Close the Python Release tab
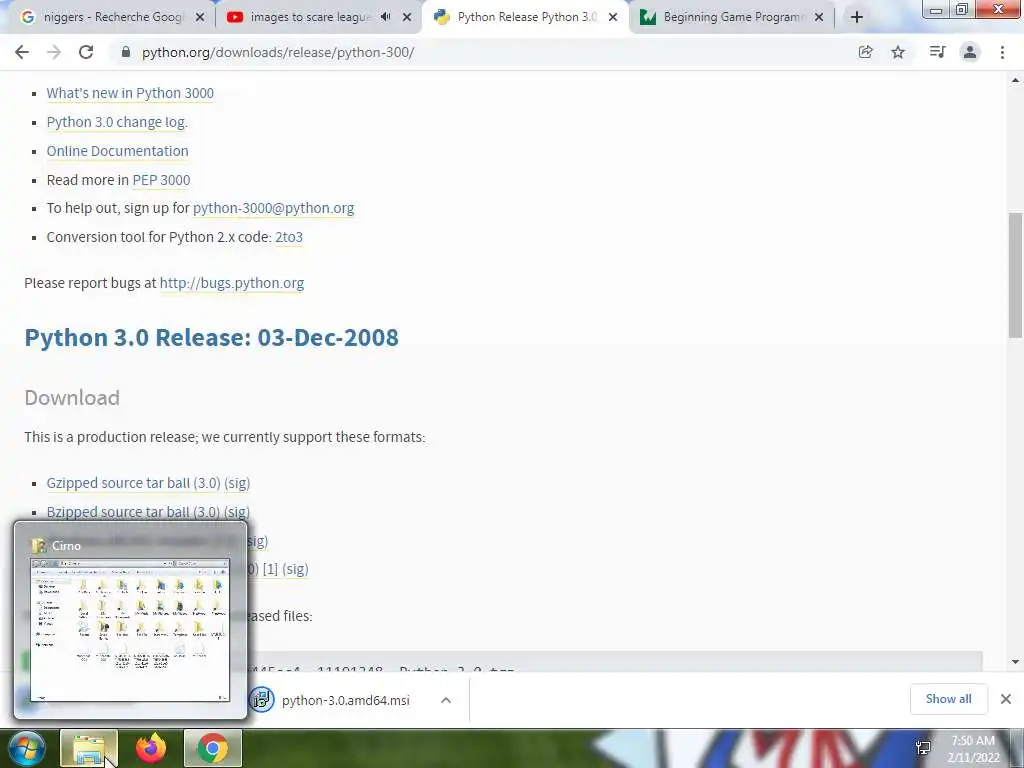Screen dimensions: 1024x768 (x=613, y=17)
